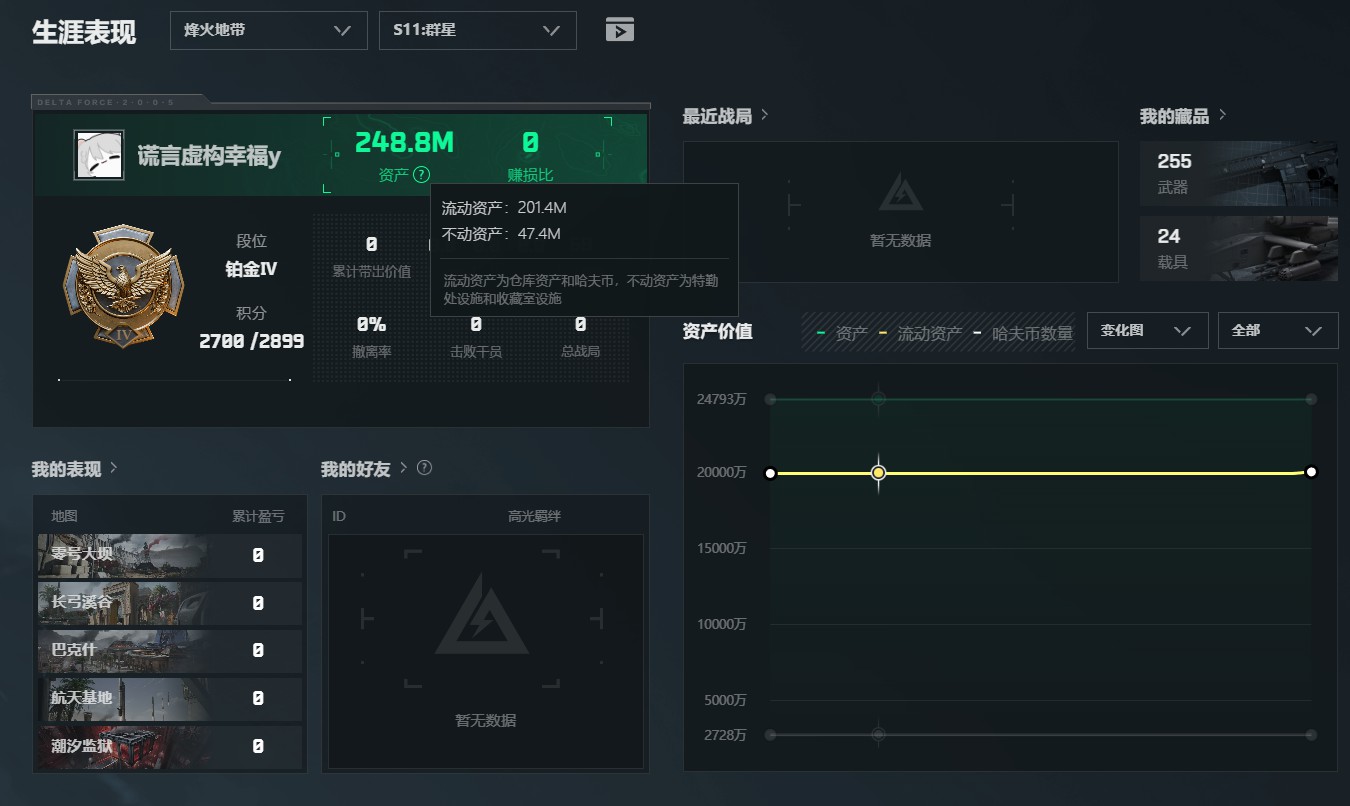
Task: Select the 长弓溪谷 map row
Action: (x=170, y=604)
